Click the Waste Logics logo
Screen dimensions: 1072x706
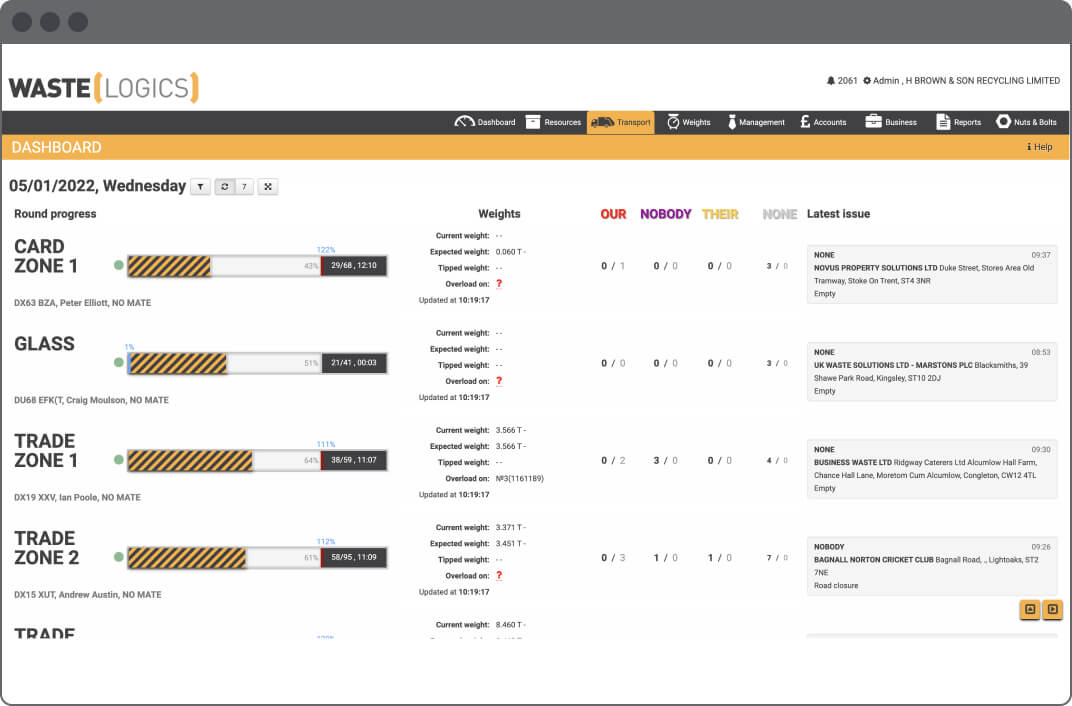tap(104, 88)
